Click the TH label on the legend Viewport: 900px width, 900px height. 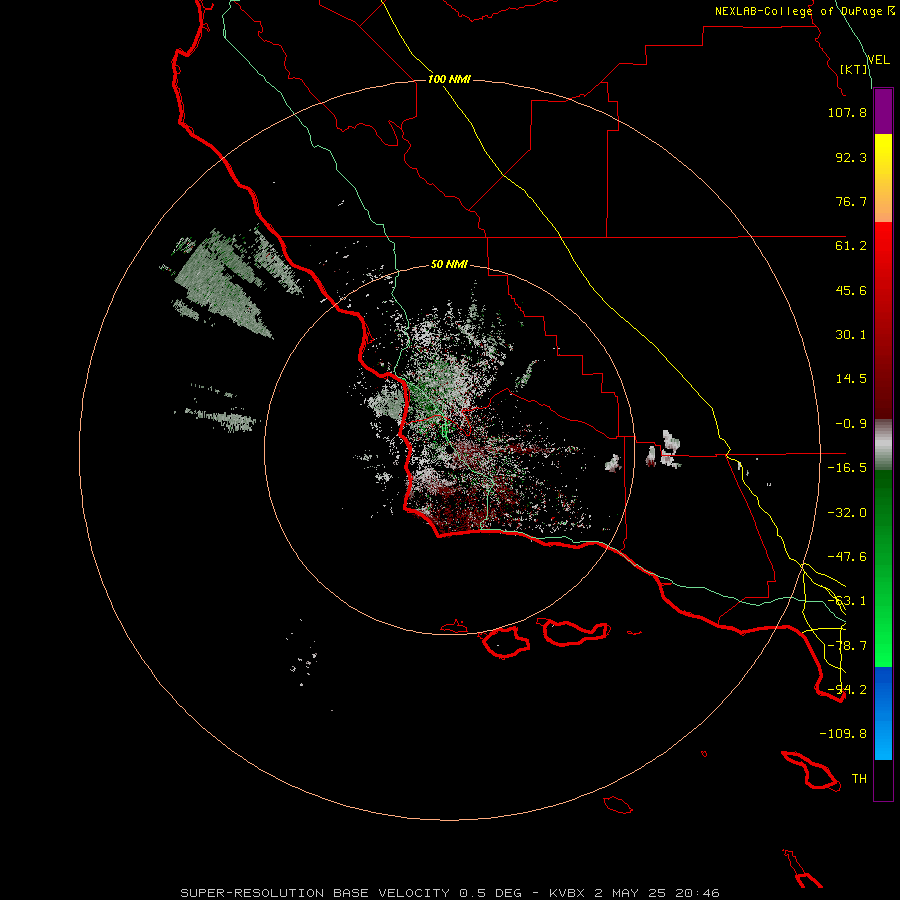pyautogui.click(x=859, y=779)
